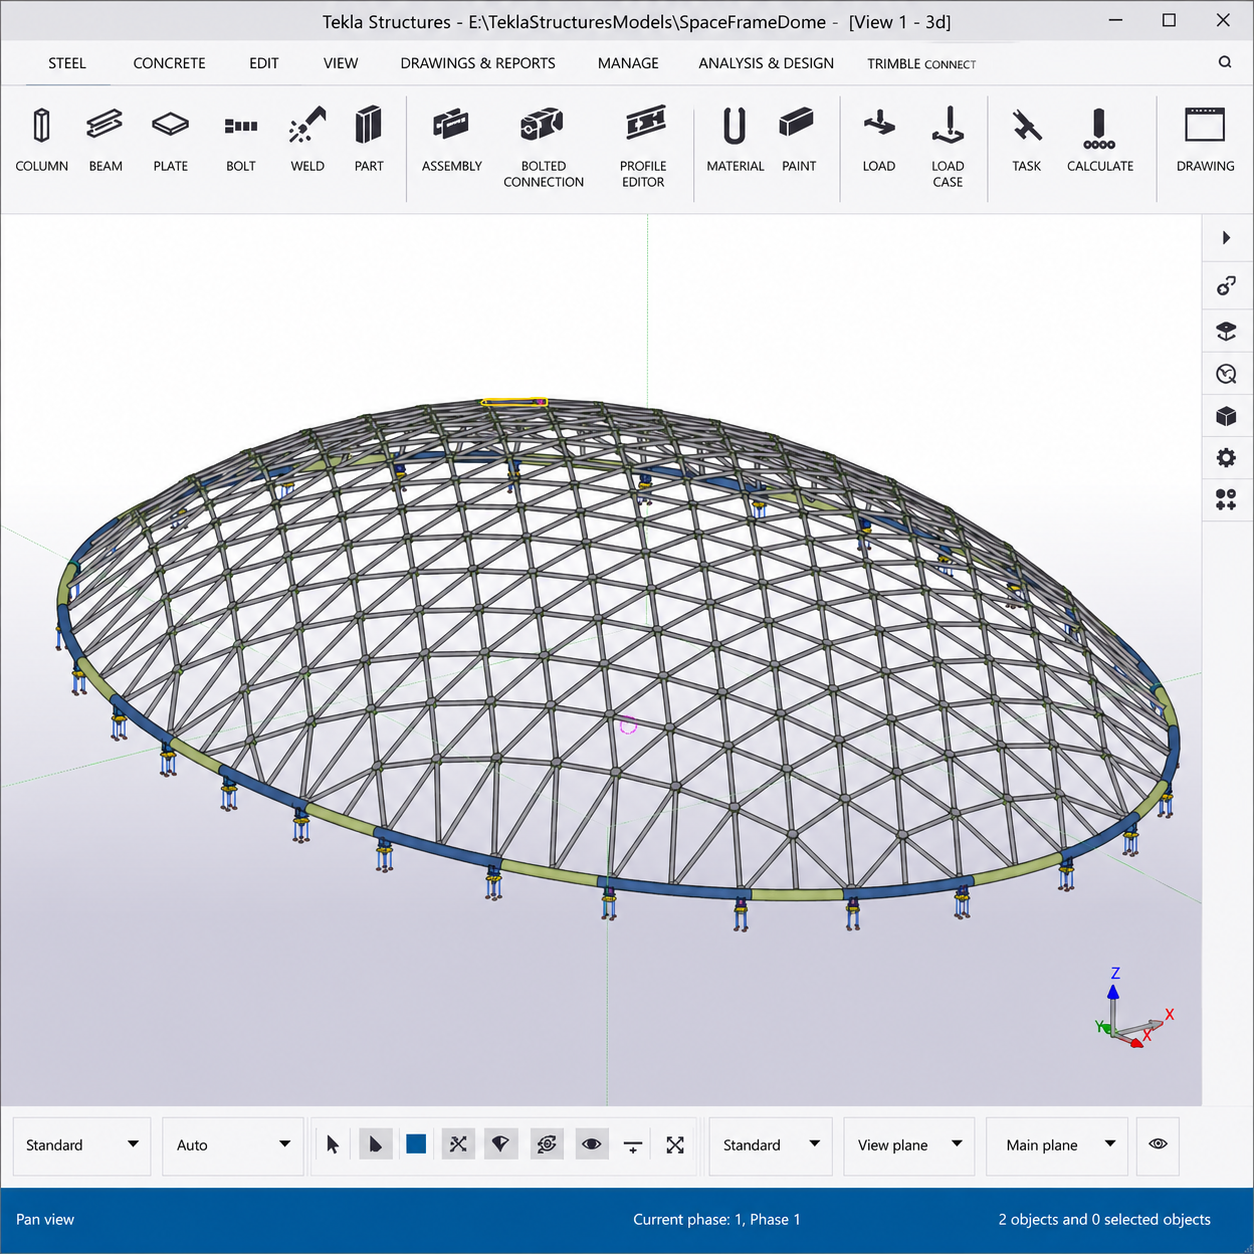The width and height of the screenshot is (1254, 1254).
Task: Open Load Case settings
Action: click(x=948, y=147)
